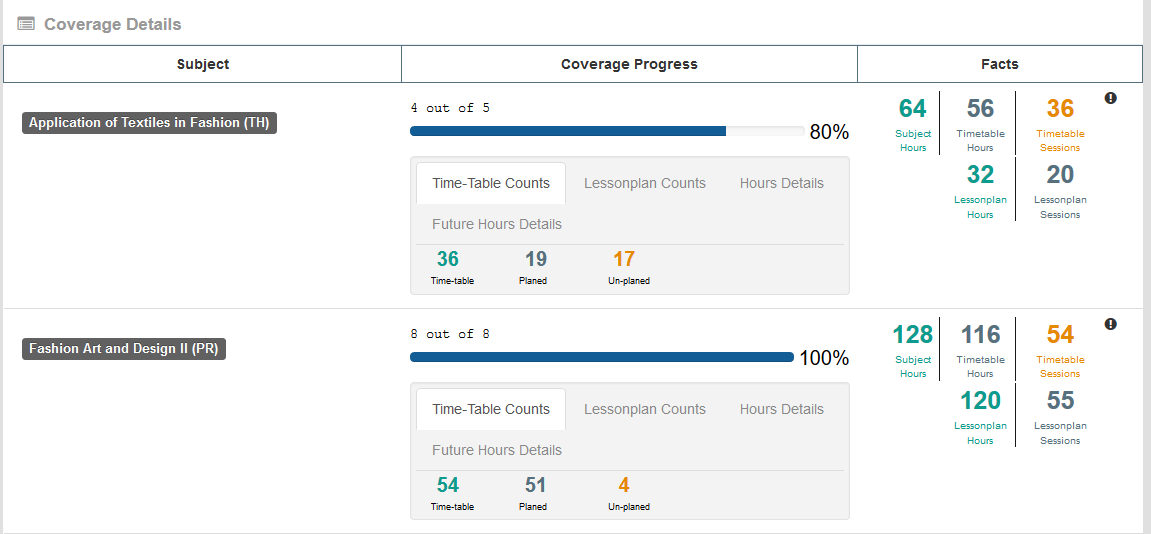The image size is (1151, 534).
Task: Click the '4 out of 5' text
Action: click(x=450, y=108)
